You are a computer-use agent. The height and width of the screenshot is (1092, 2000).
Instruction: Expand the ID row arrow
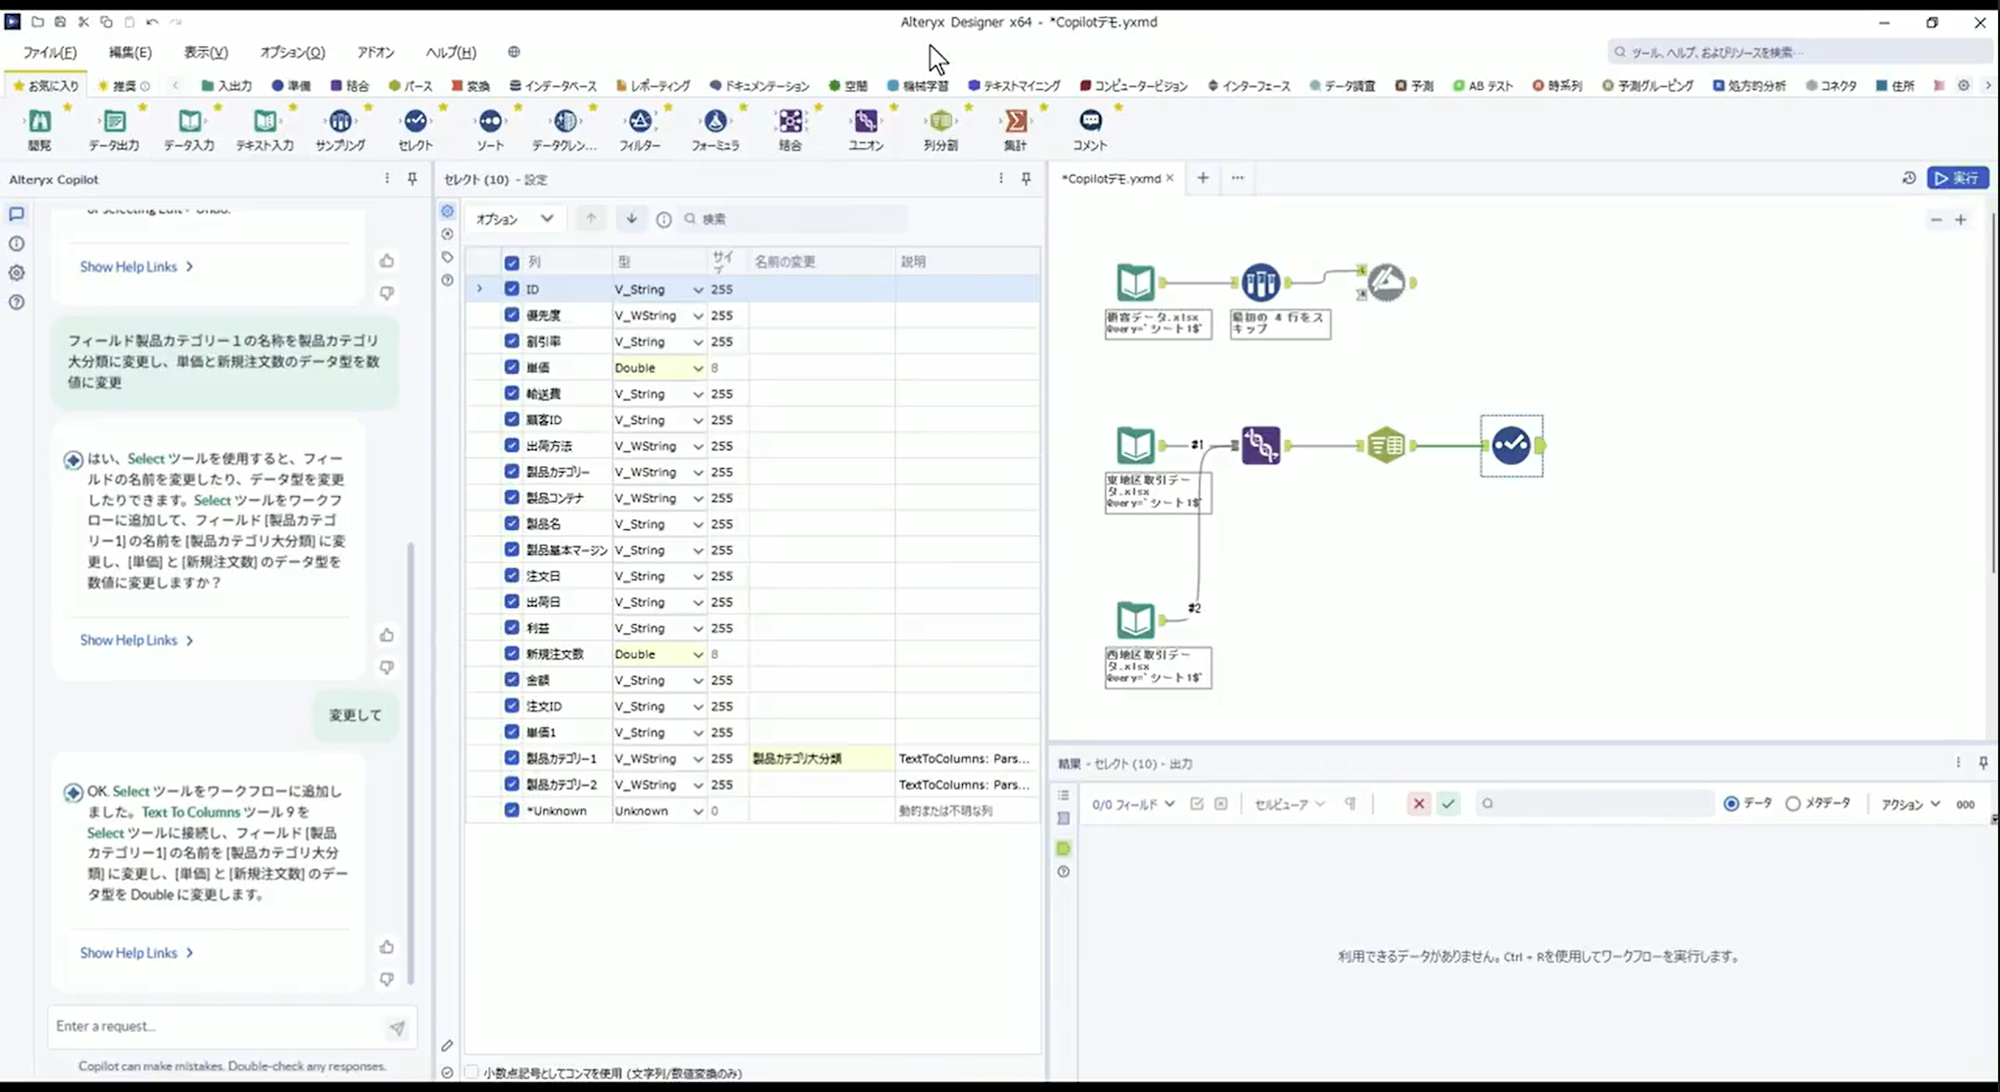coord(479,289)
